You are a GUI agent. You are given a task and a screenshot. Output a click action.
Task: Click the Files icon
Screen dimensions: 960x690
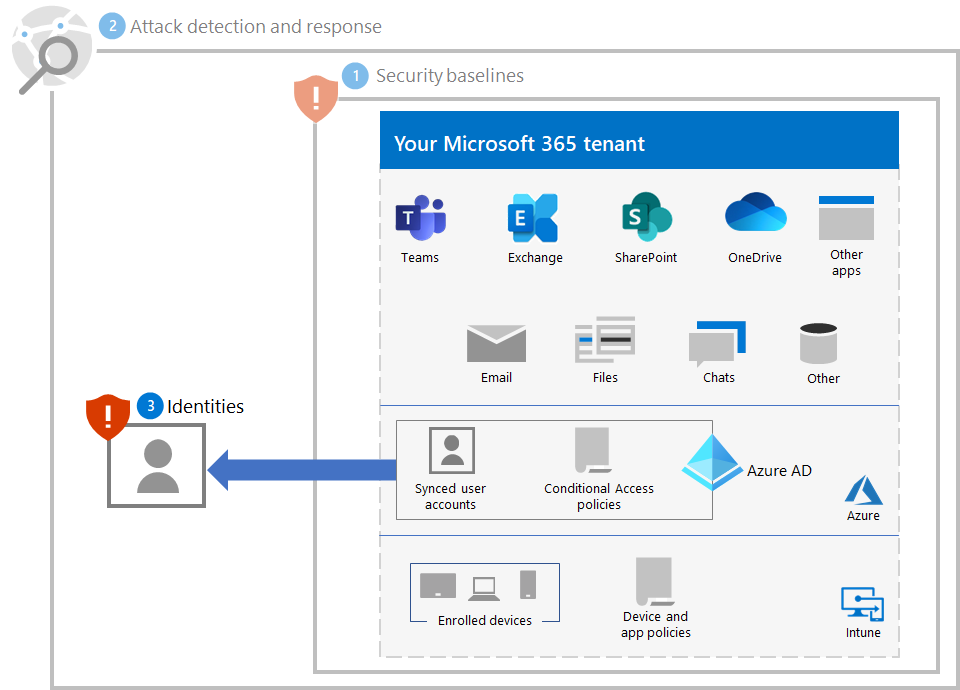point(605,340)
